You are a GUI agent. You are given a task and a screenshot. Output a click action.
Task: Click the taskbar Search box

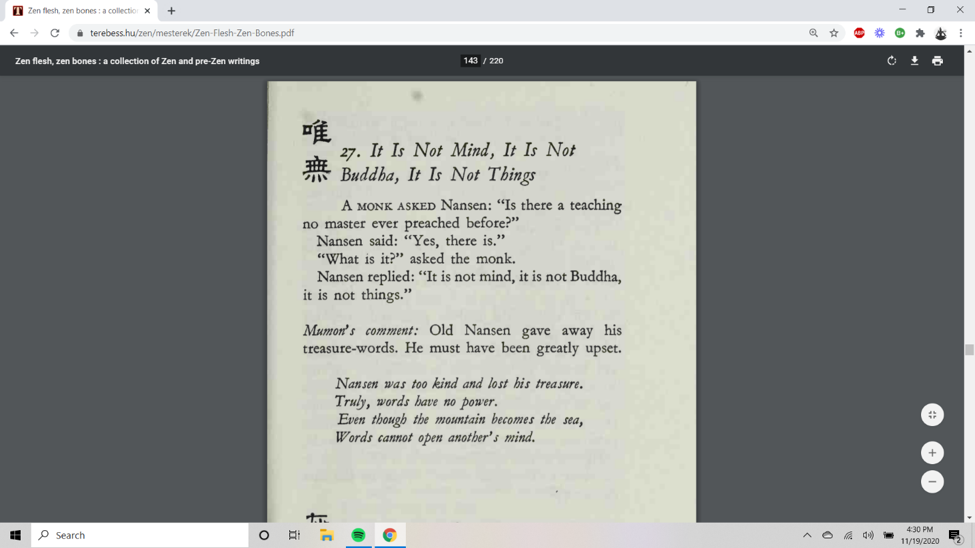[140, 535]
